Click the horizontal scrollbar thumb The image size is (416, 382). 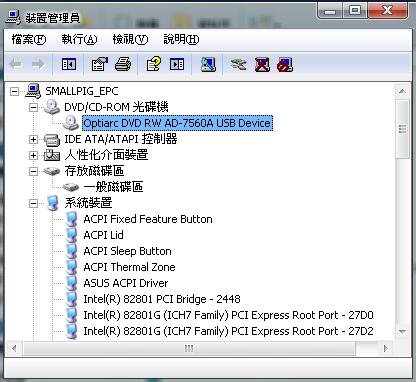(189, 349)
